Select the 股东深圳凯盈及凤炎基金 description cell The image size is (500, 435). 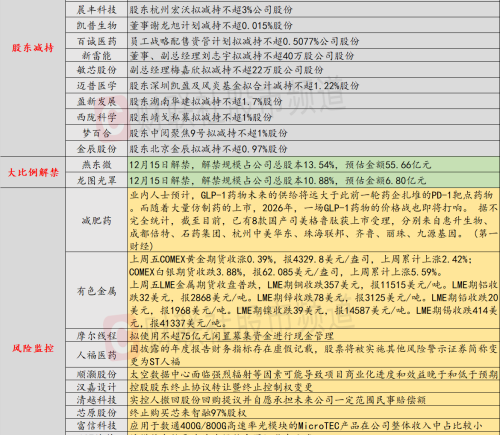coord(314,86)
